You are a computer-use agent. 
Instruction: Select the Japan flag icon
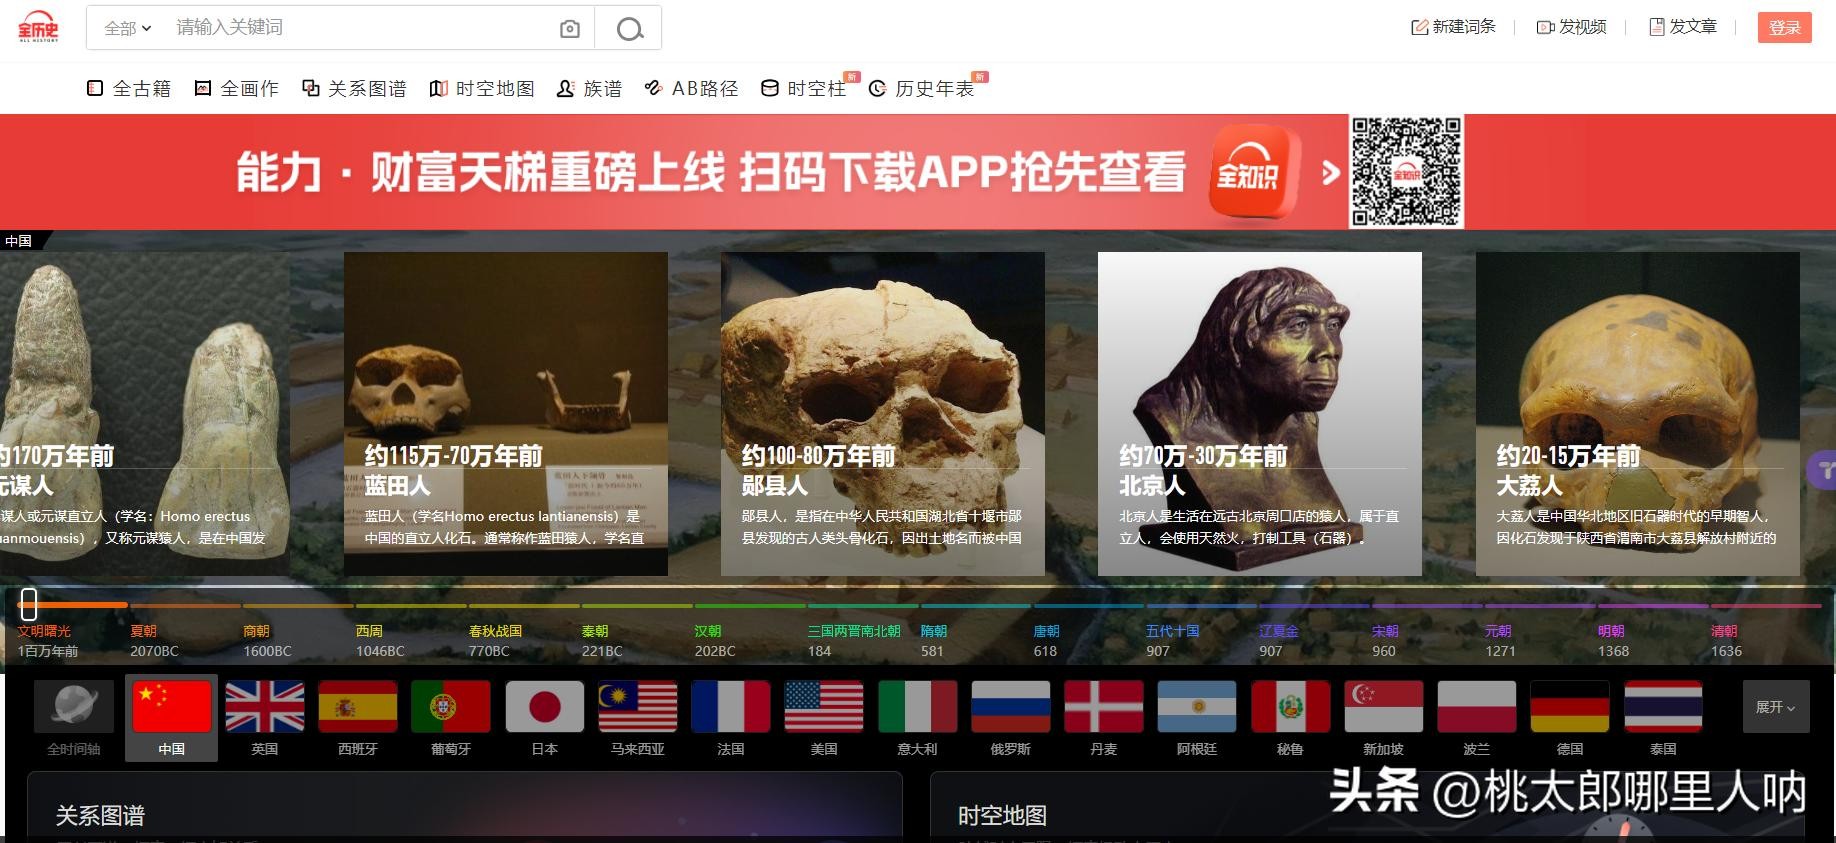coord(544,707)
